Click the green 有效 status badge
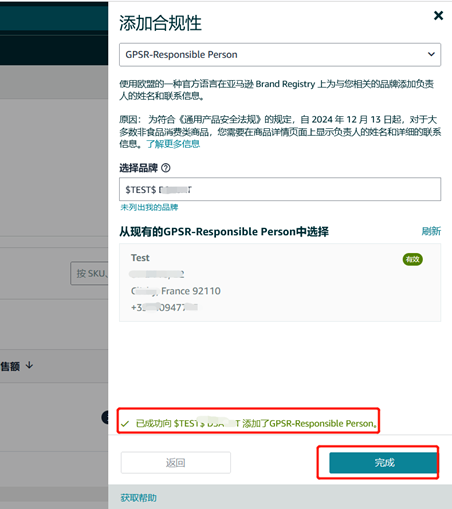Image resolution: width=452 pixels, height=509 pixels. coord(413,259)
